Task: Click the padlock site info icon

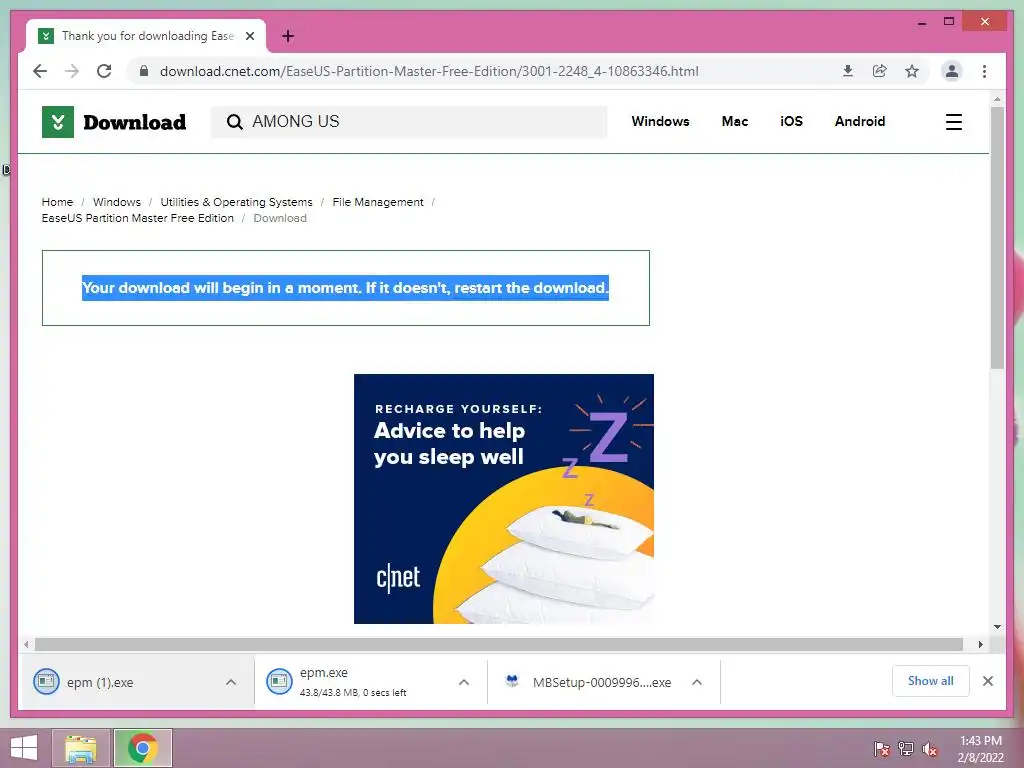Action: 144,71
